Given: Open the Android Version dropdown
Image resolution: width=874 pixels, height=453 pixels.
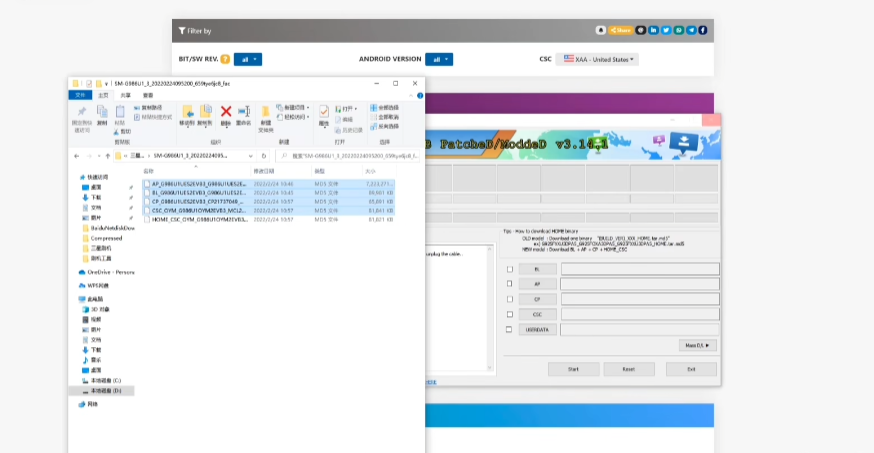Looking at the screenshot, I should (439, 59).
